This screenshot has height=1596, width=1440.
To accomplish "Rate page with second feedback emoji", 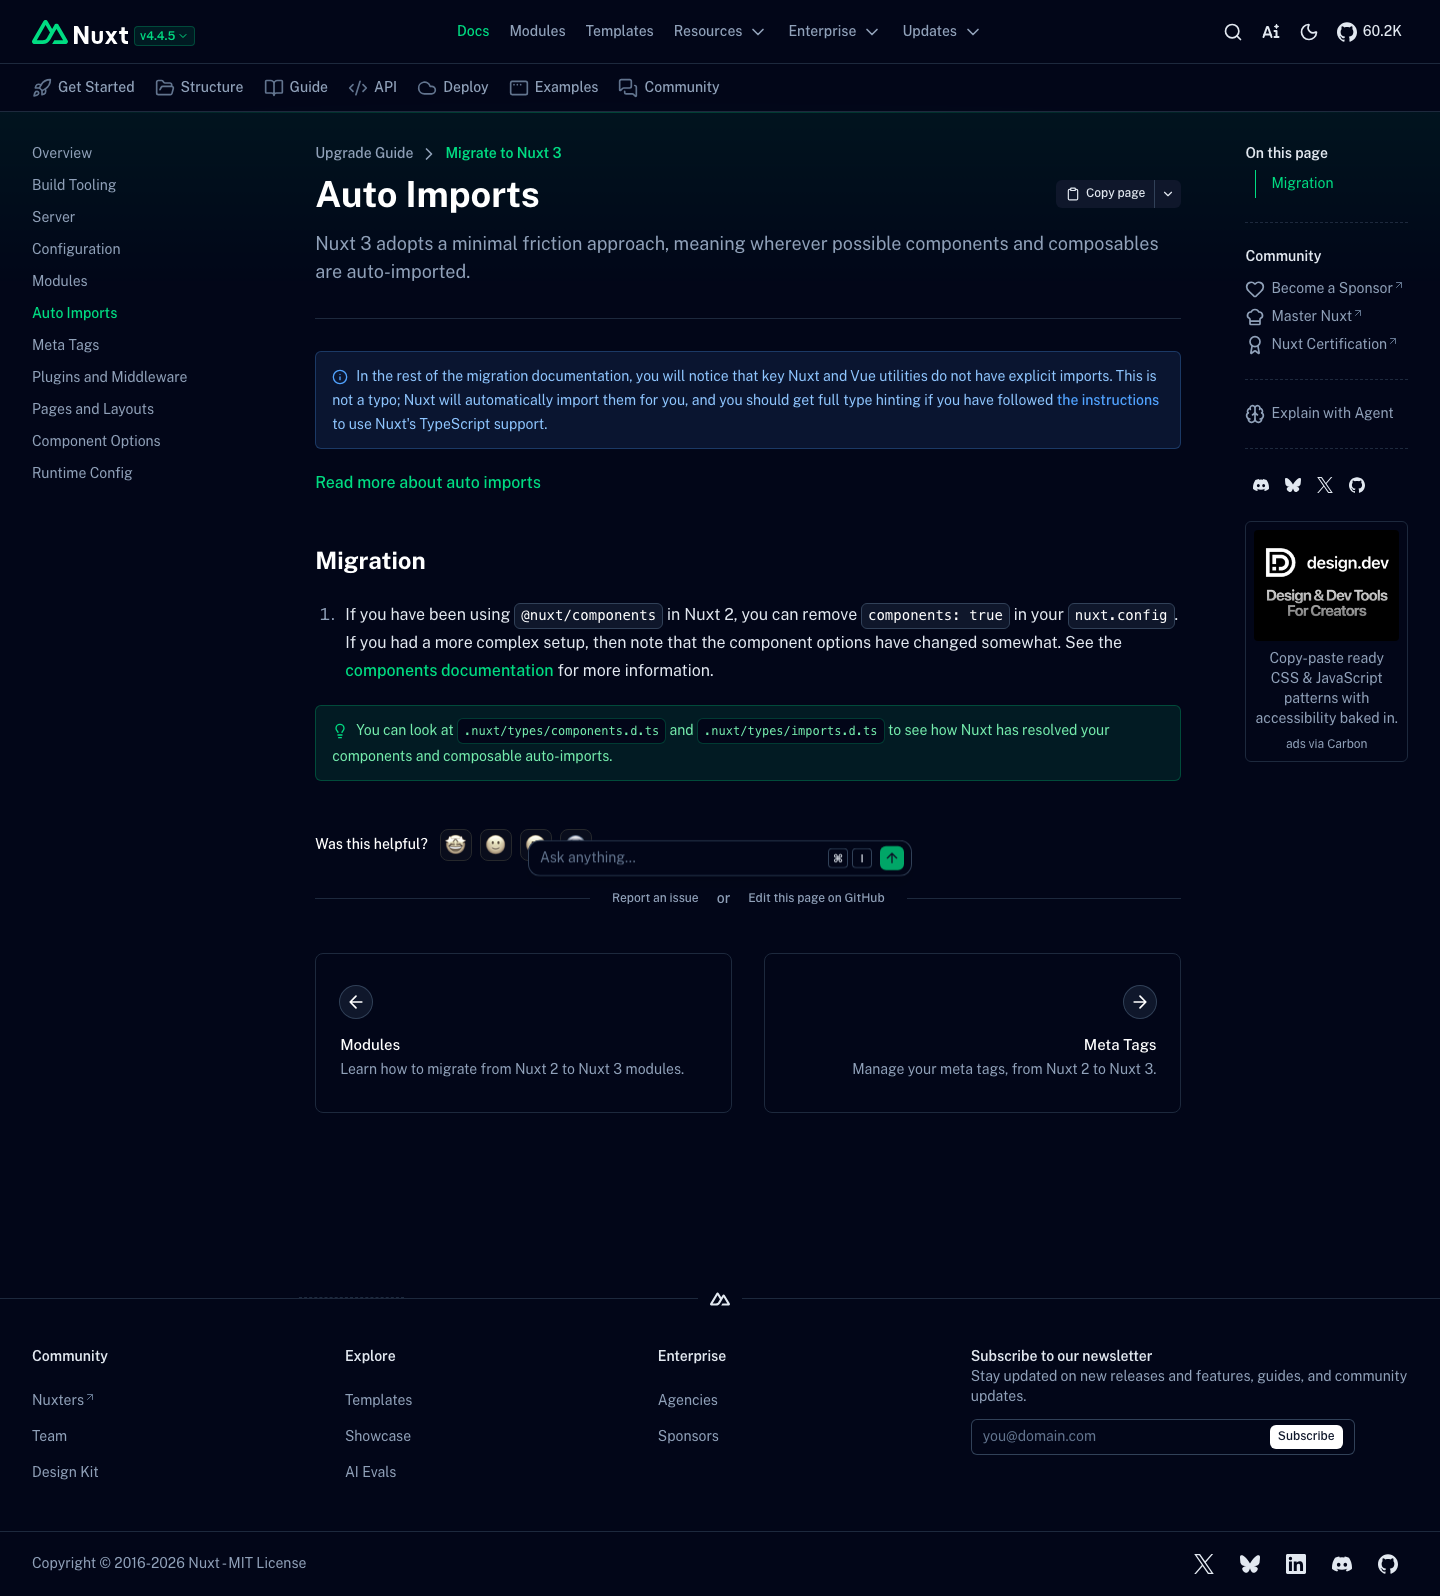I will [496, 845].
